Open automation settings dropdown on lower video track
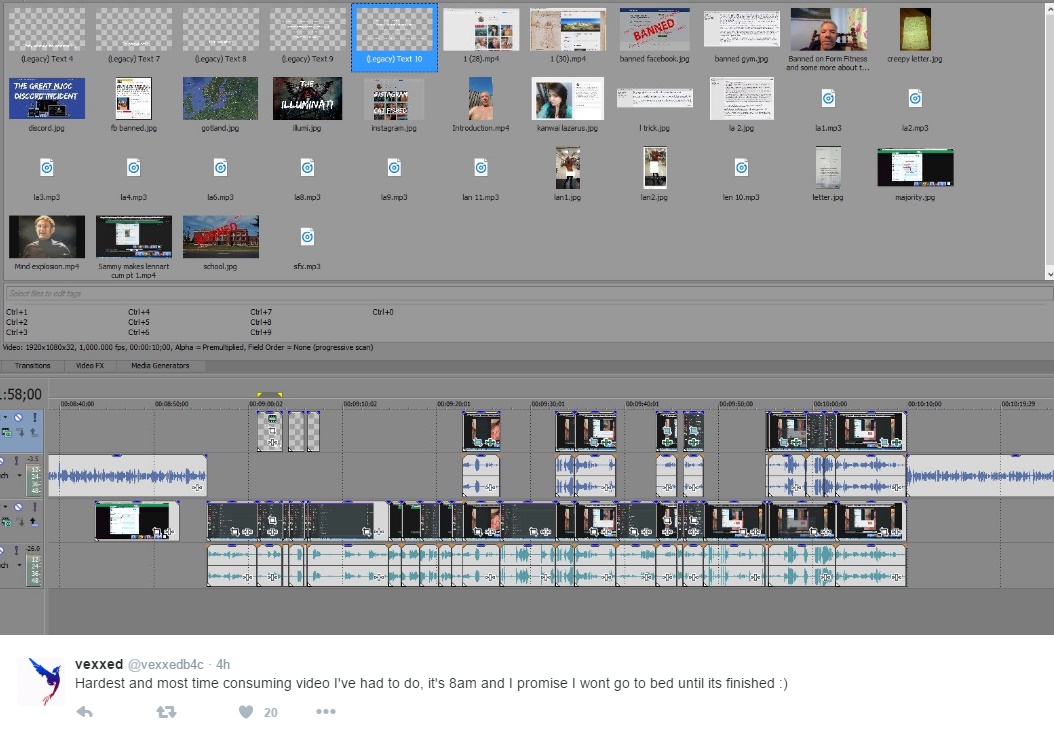The image size is (1054, 741). click(5, 507)
